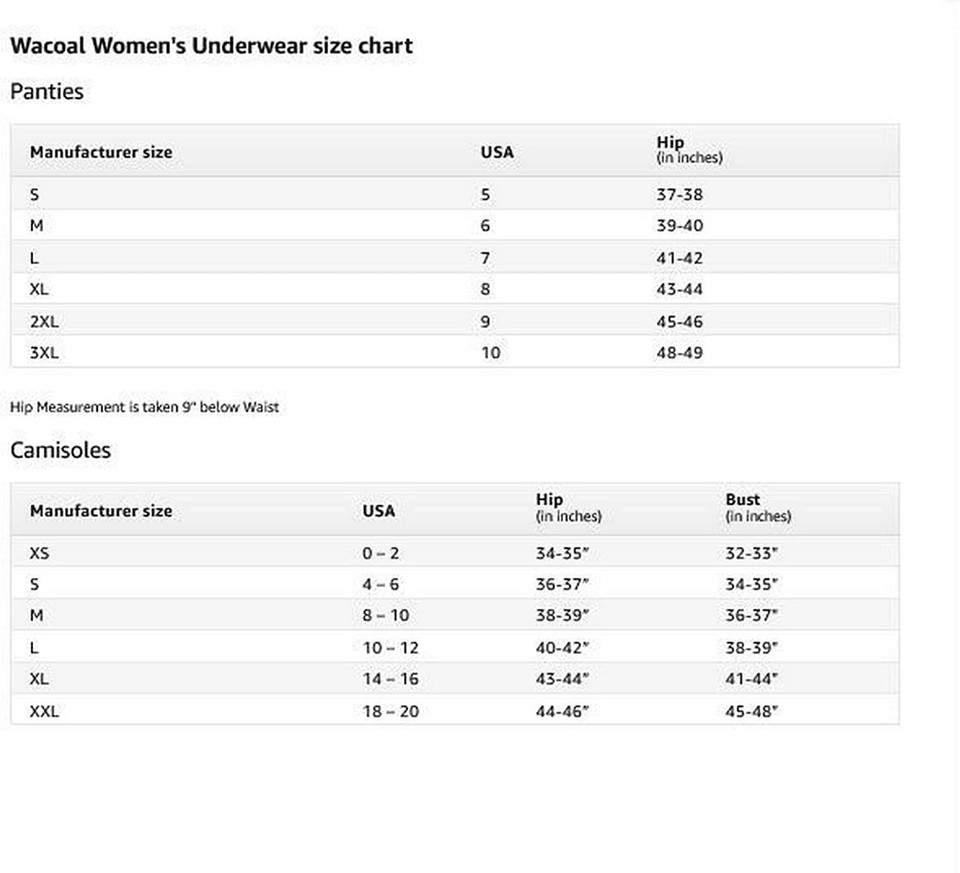Select the XS row in the Camisoles table

(x=455, y=552)
